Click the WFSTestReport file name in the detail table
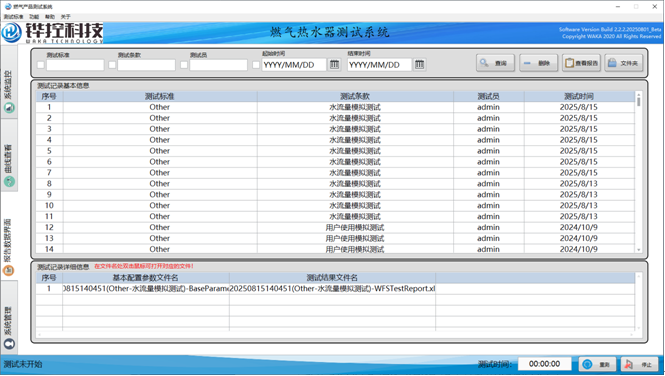The width and height of the screenshot is (665, 376). click(332, 289)
